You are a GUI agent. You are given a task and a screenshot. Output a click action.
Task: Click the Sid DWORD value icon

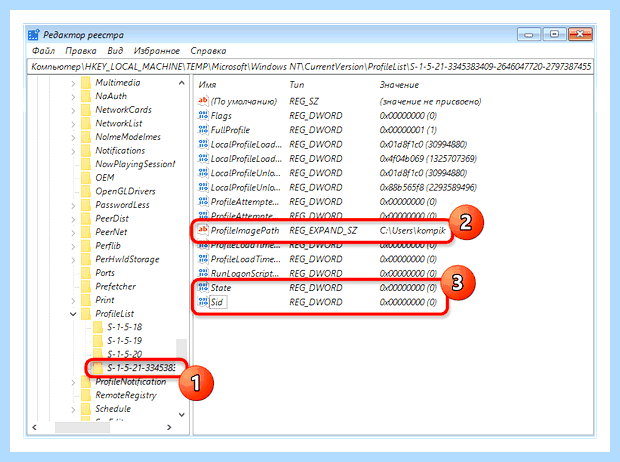click(x=203, y=302)
